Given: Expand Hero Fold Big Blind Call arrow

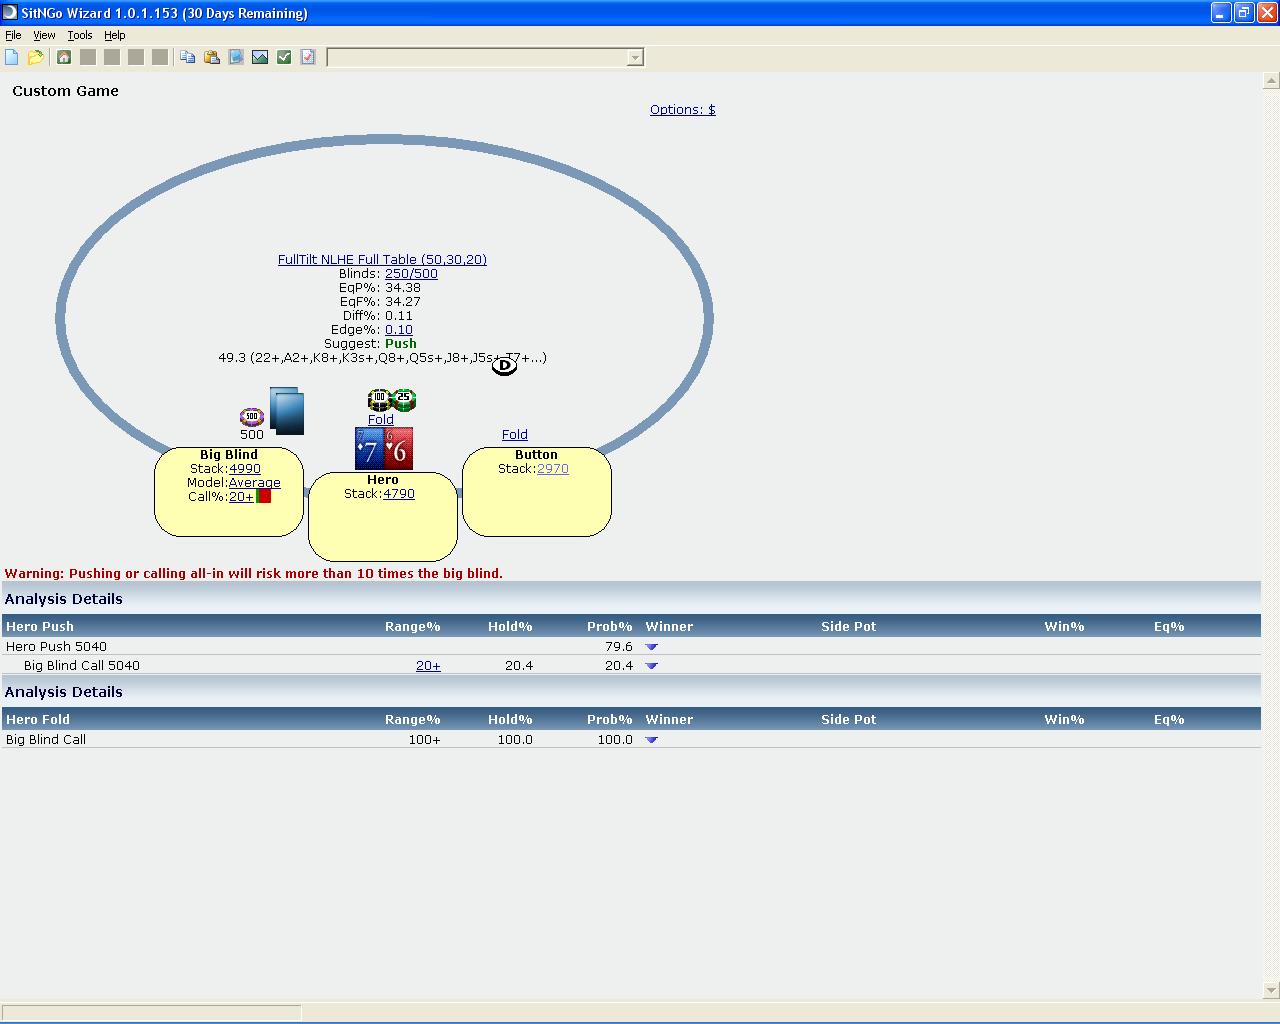Looking at the screenshot, I should (652, 740).
